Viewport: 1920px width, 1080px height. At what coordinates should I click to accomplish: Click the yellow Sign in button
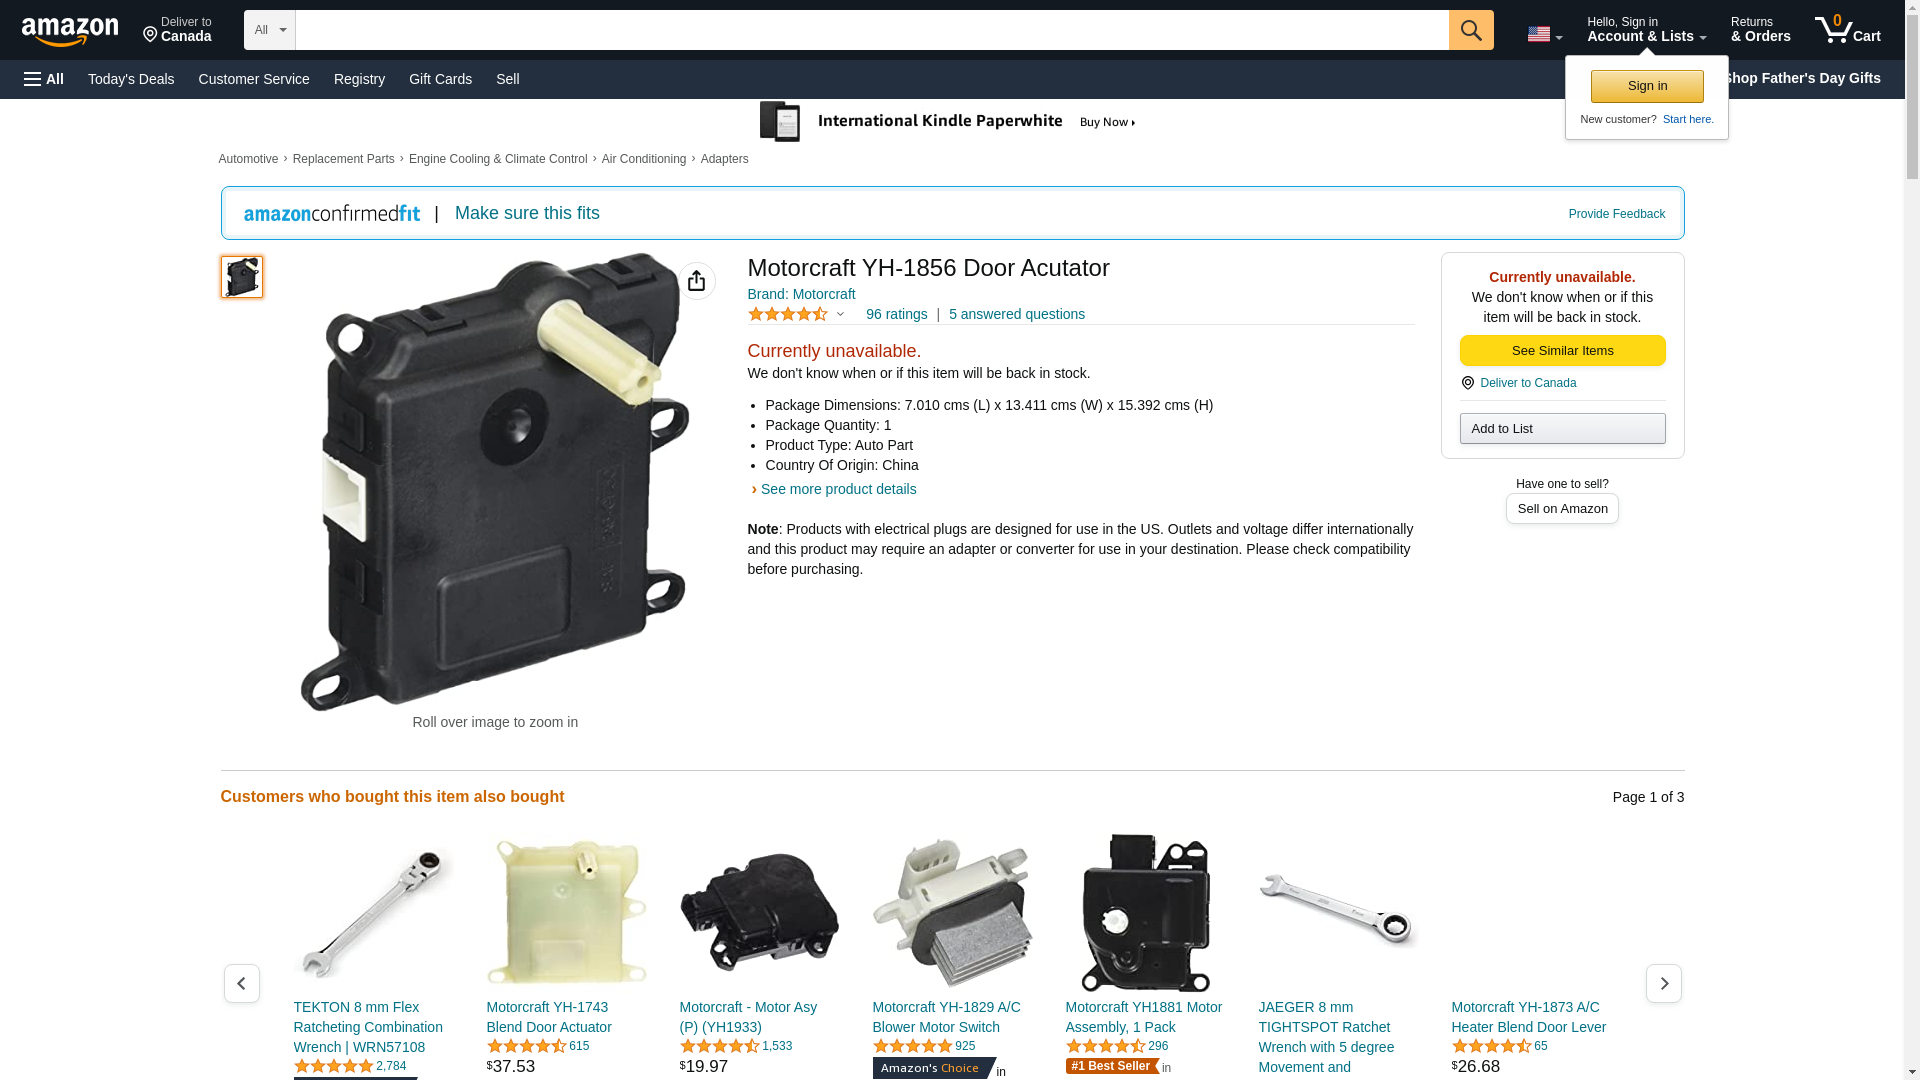[x=1647, y=86]
